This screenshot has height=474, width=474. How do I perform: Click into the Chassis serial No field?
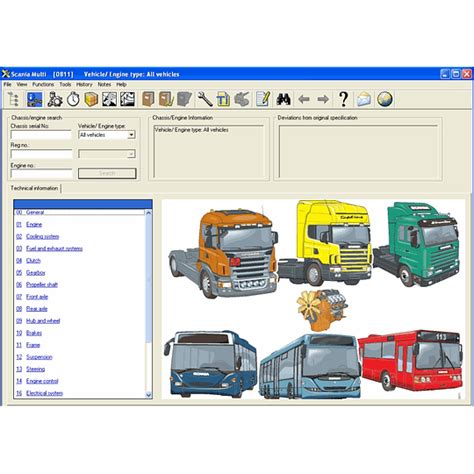(x=41, y=135)
